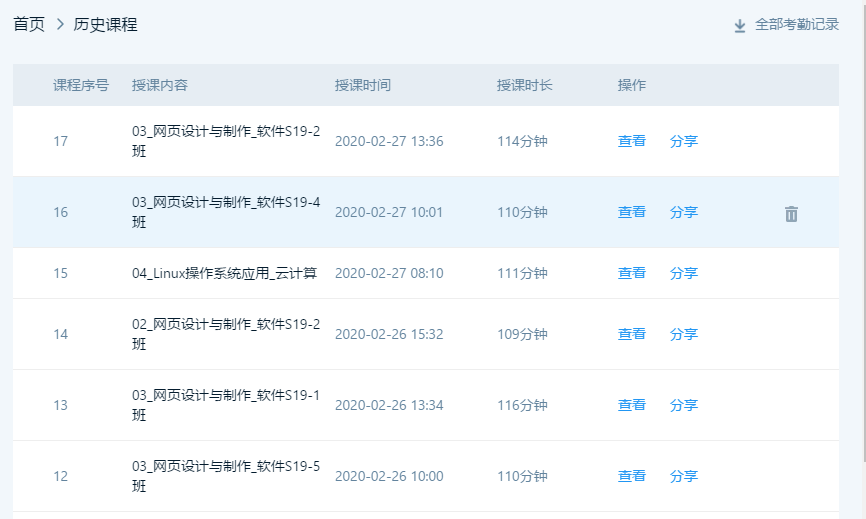The width and height of the screenshot is (866, 519).
Task: Share course 13 with 分享
Action: 683,405
